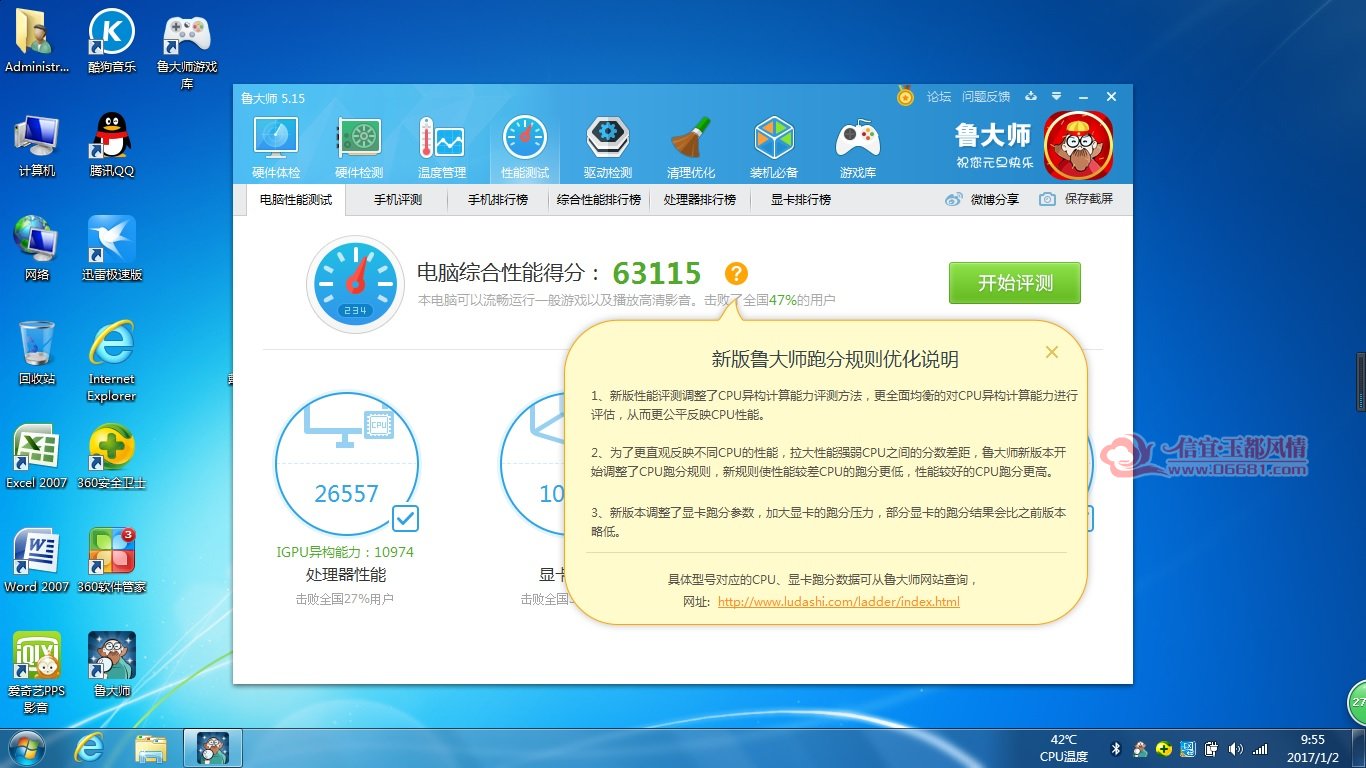Screen dimensions: 1366x768
Task: Open the 硬件检测 hardware detection module
Action: pos(359,148)
